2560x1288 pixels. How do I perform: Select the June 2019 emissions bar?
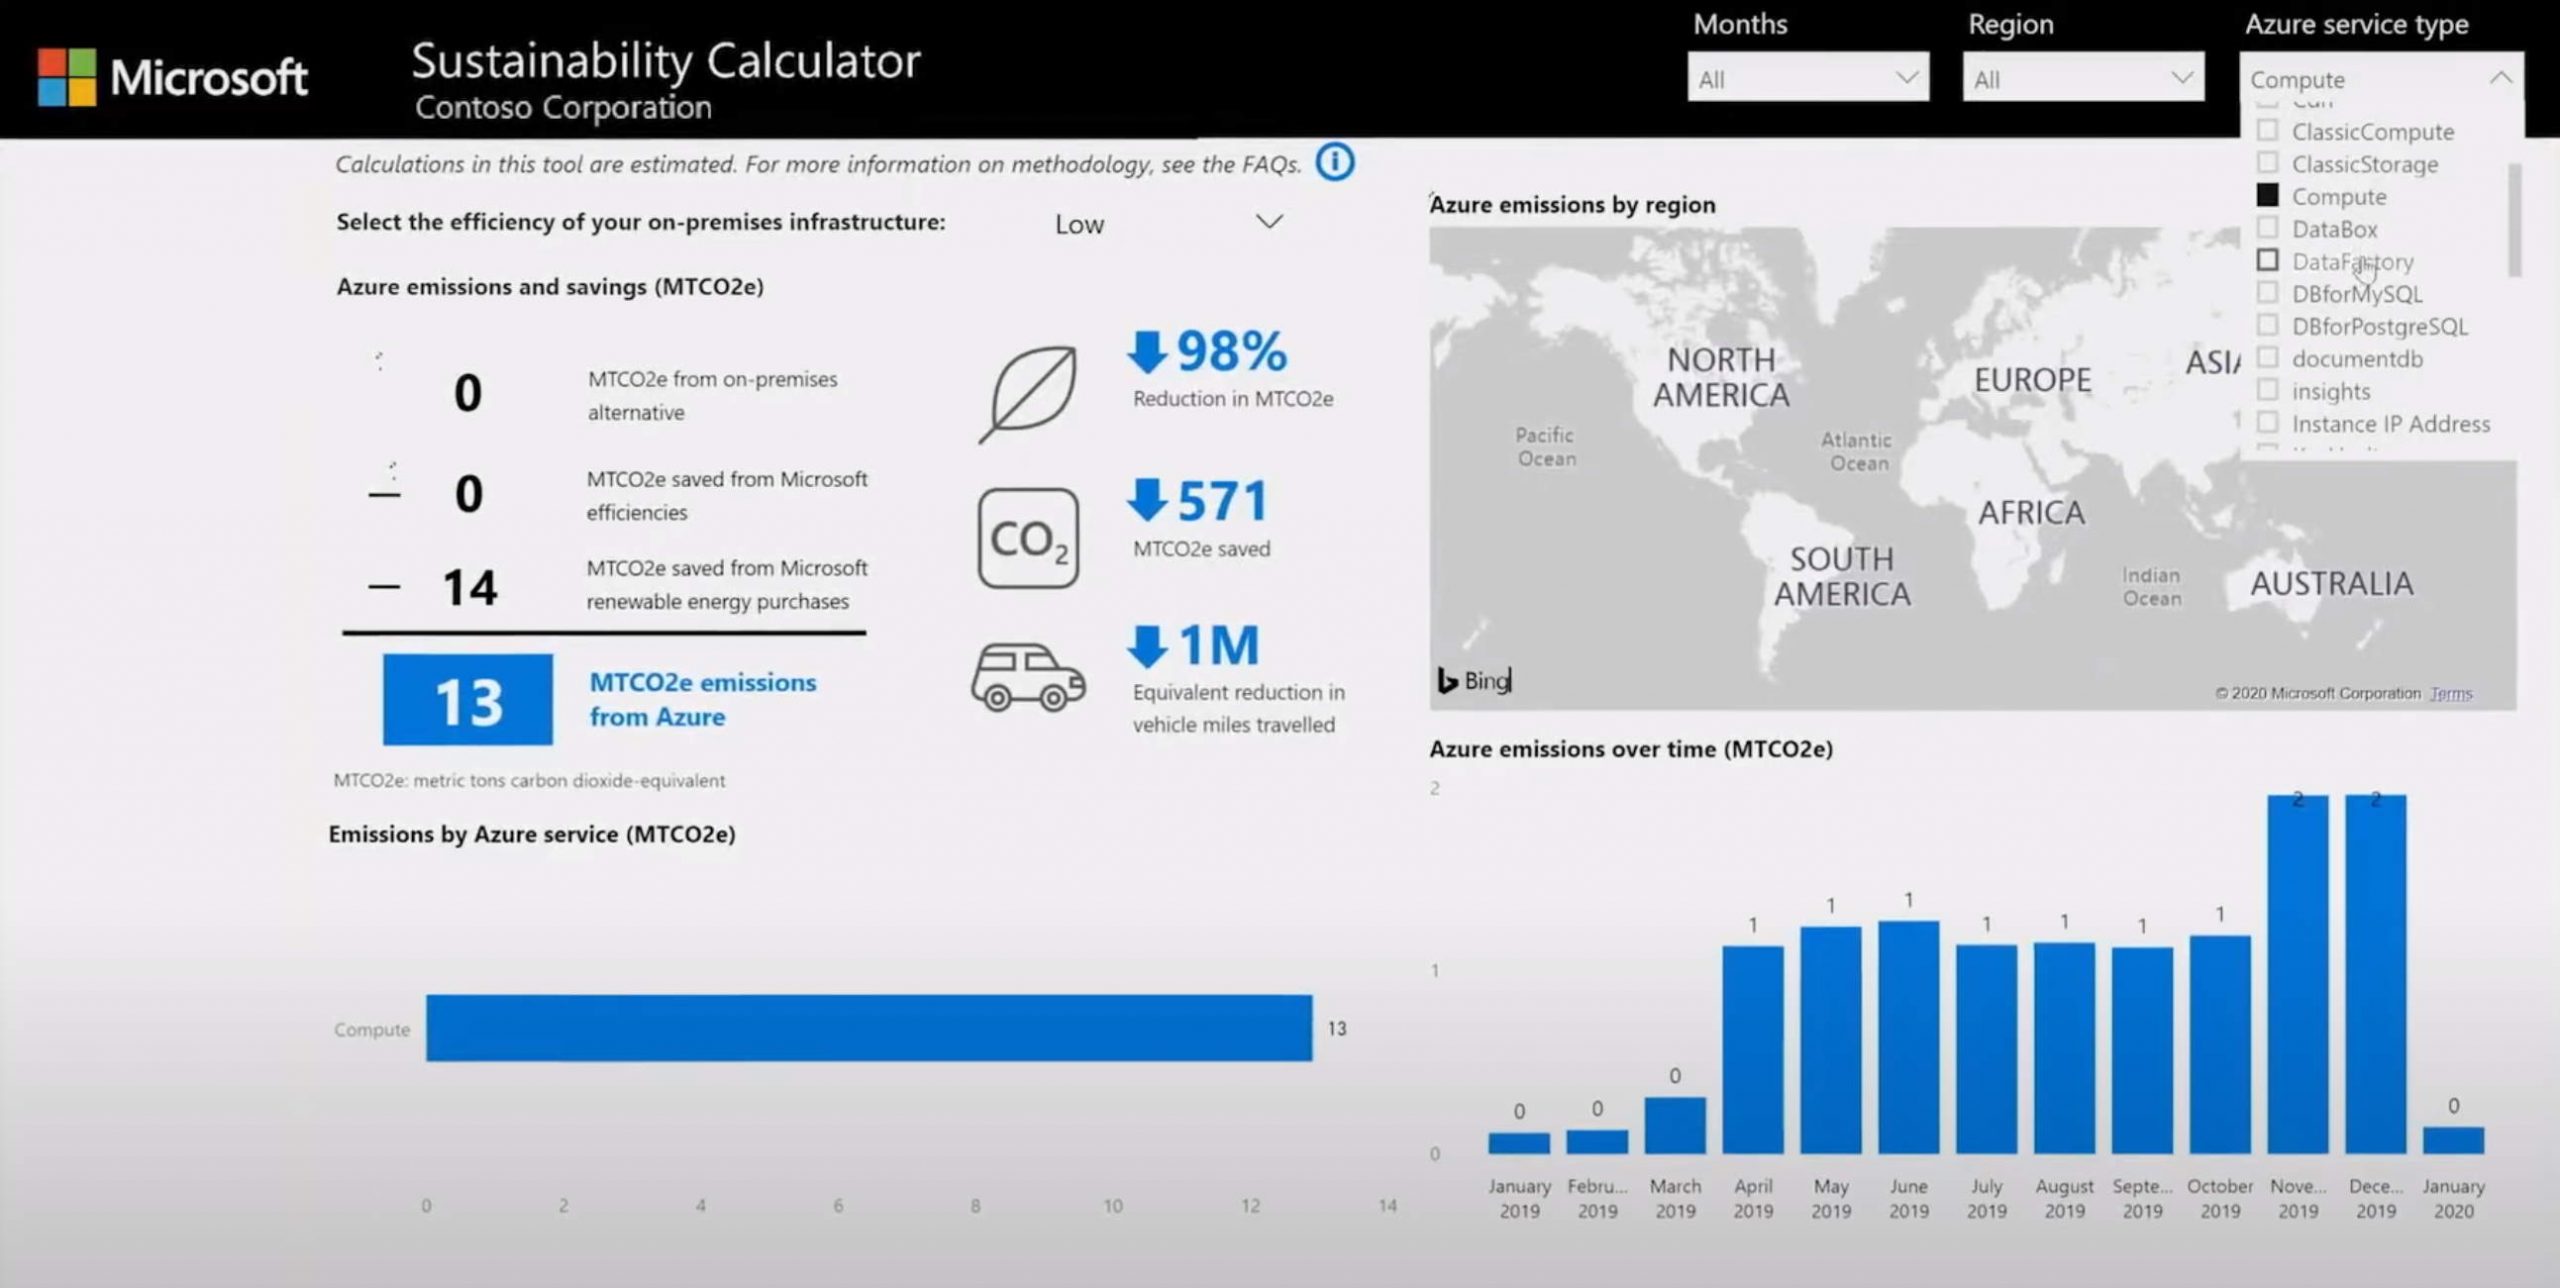(x=1909, y=1038)
